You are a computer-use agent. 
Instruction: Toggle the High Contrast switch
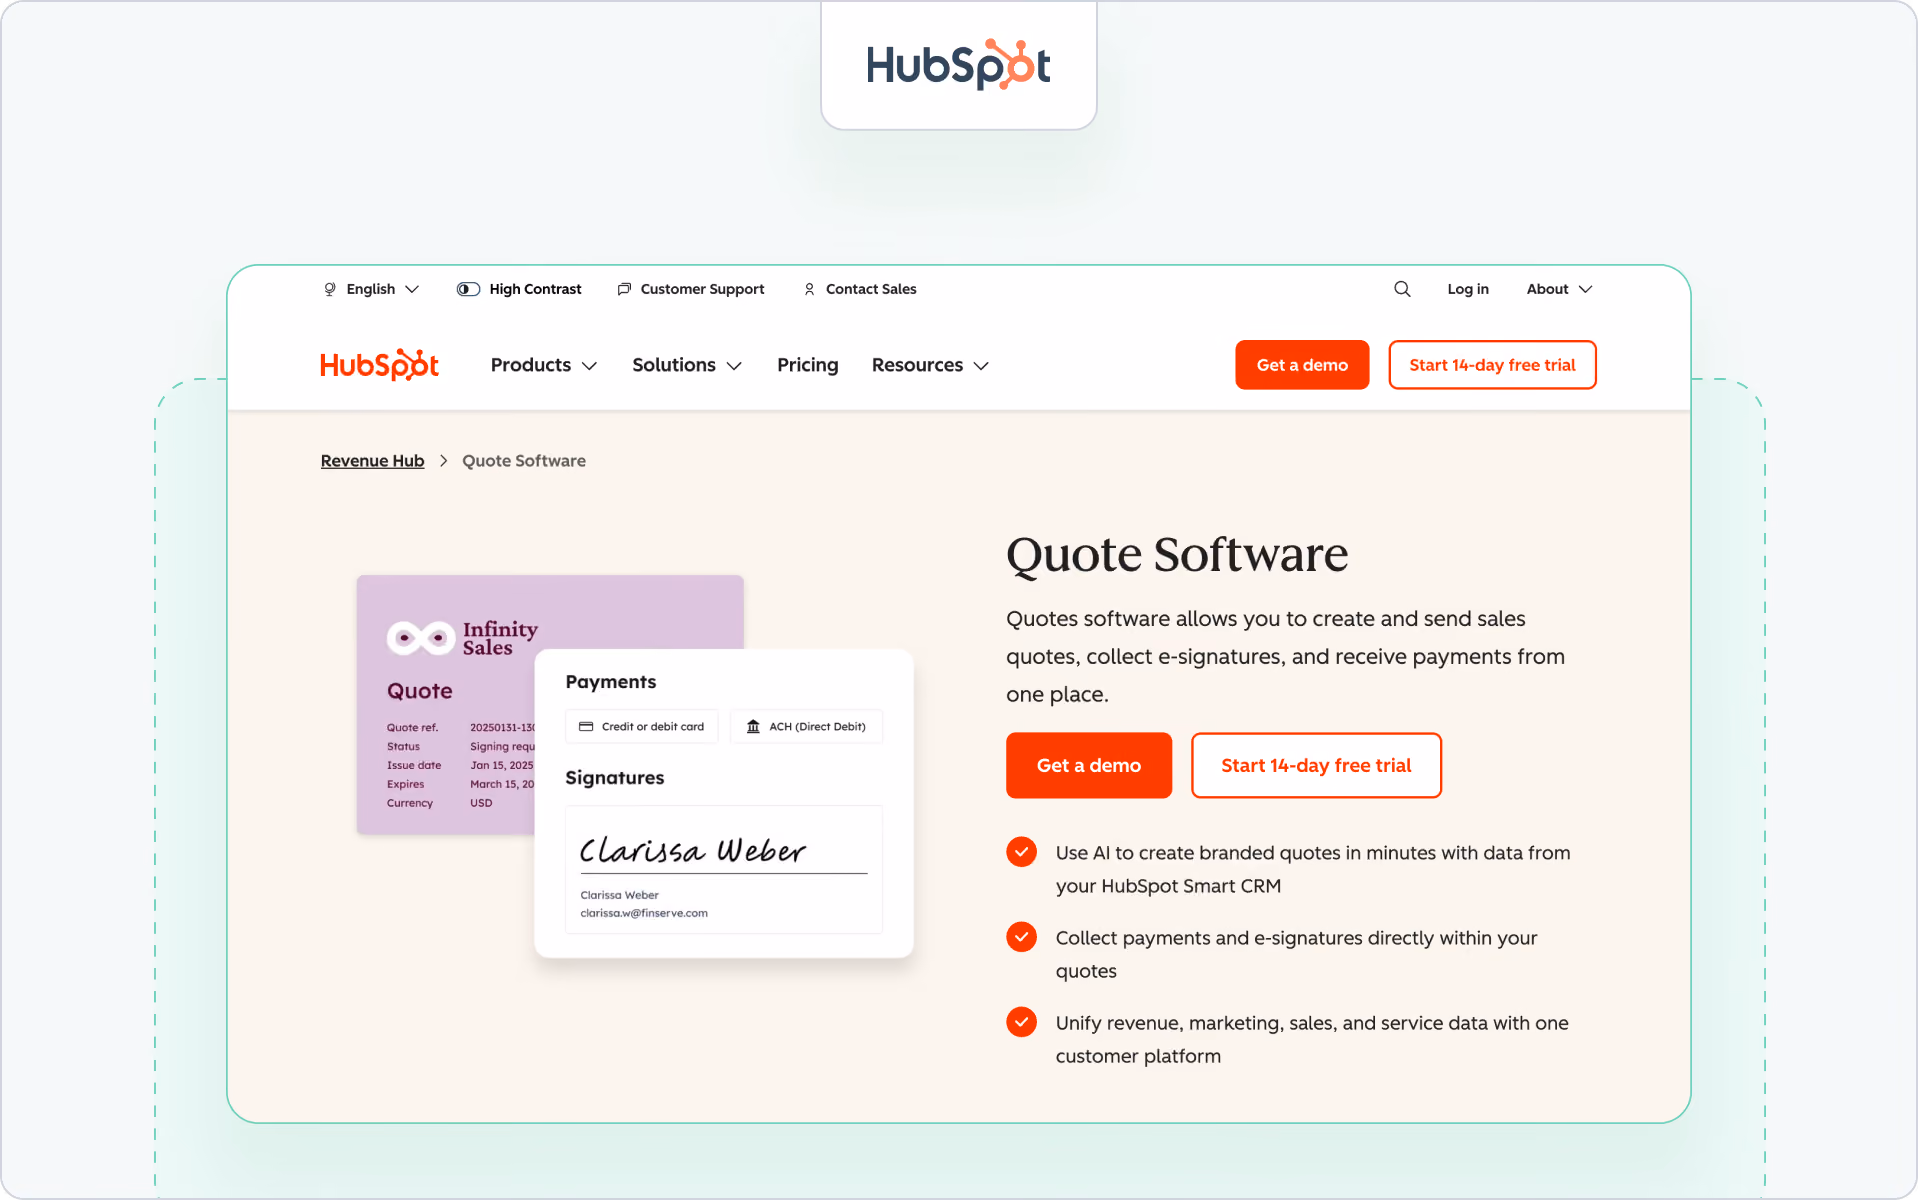pyautogui.click(x=468, y=289)
